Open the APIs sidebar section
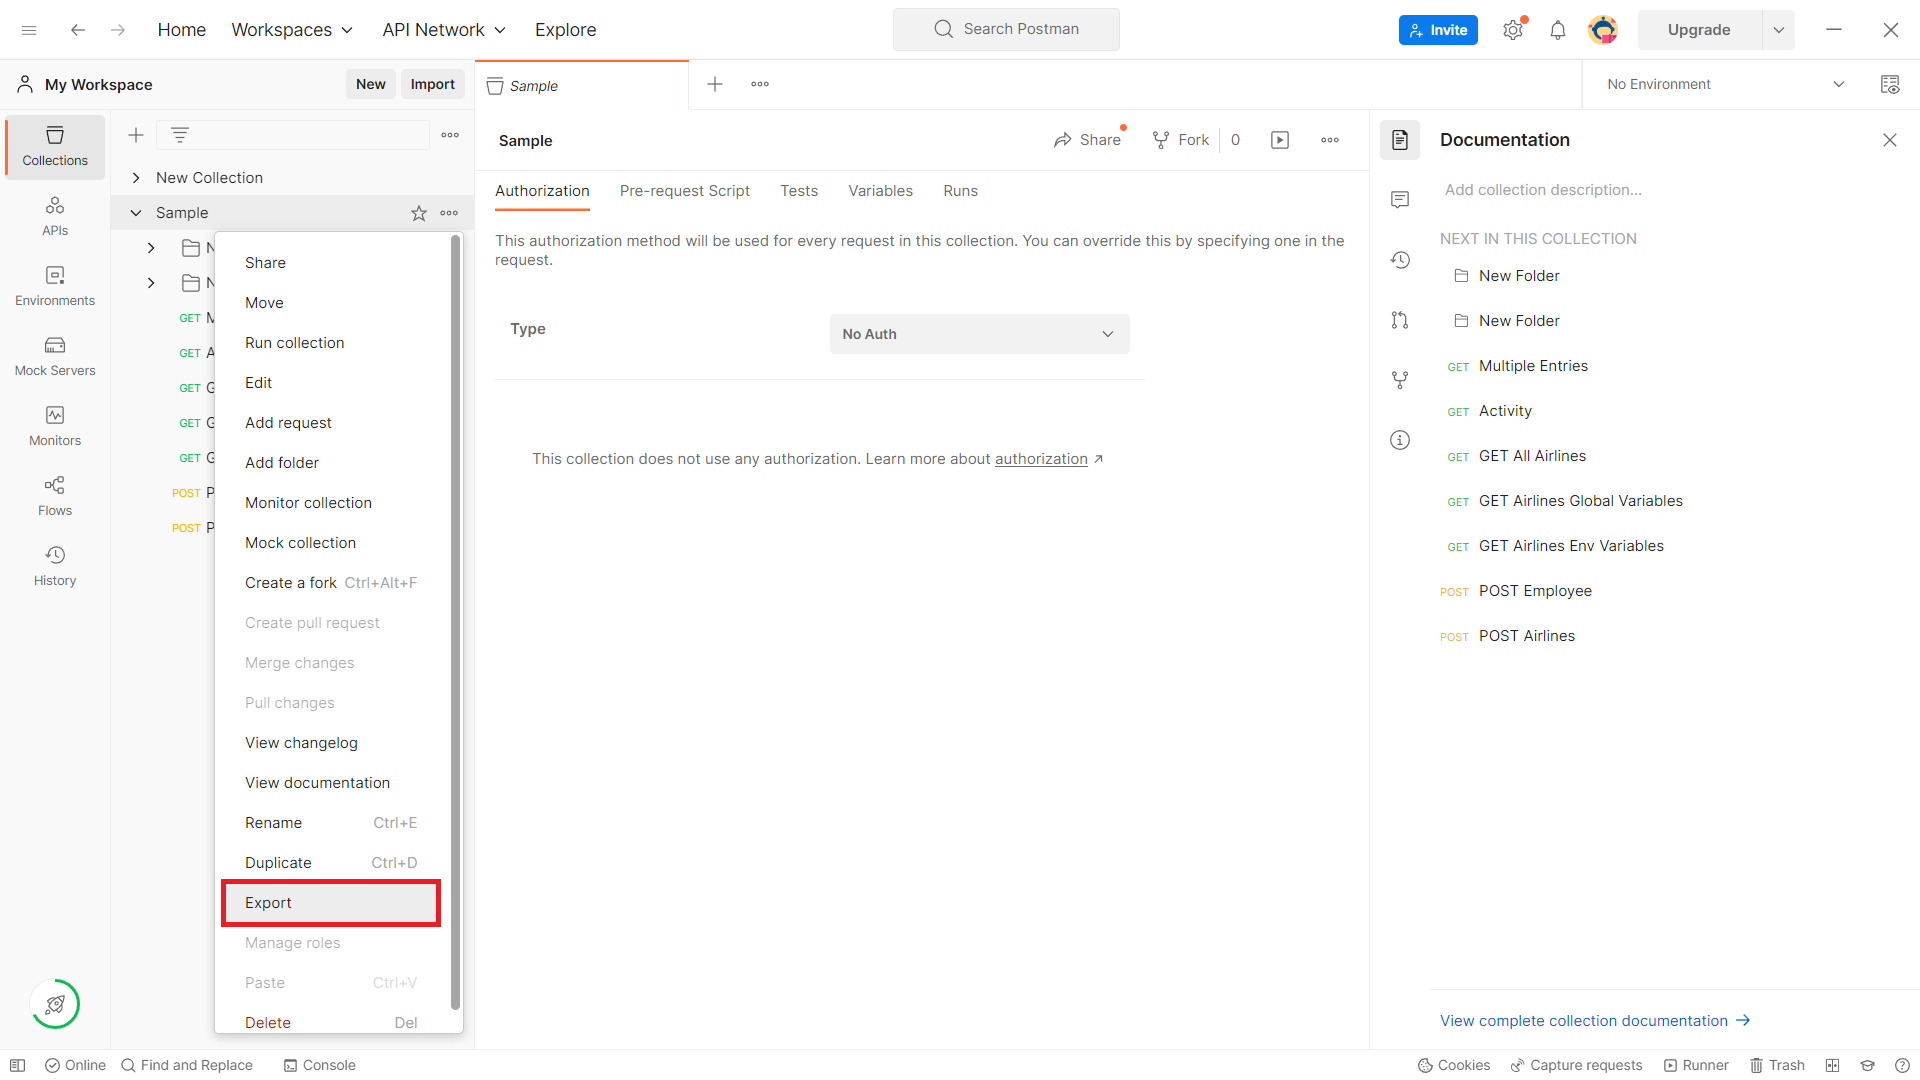This screenshot has height=1080, width=1920. point(55,216)
